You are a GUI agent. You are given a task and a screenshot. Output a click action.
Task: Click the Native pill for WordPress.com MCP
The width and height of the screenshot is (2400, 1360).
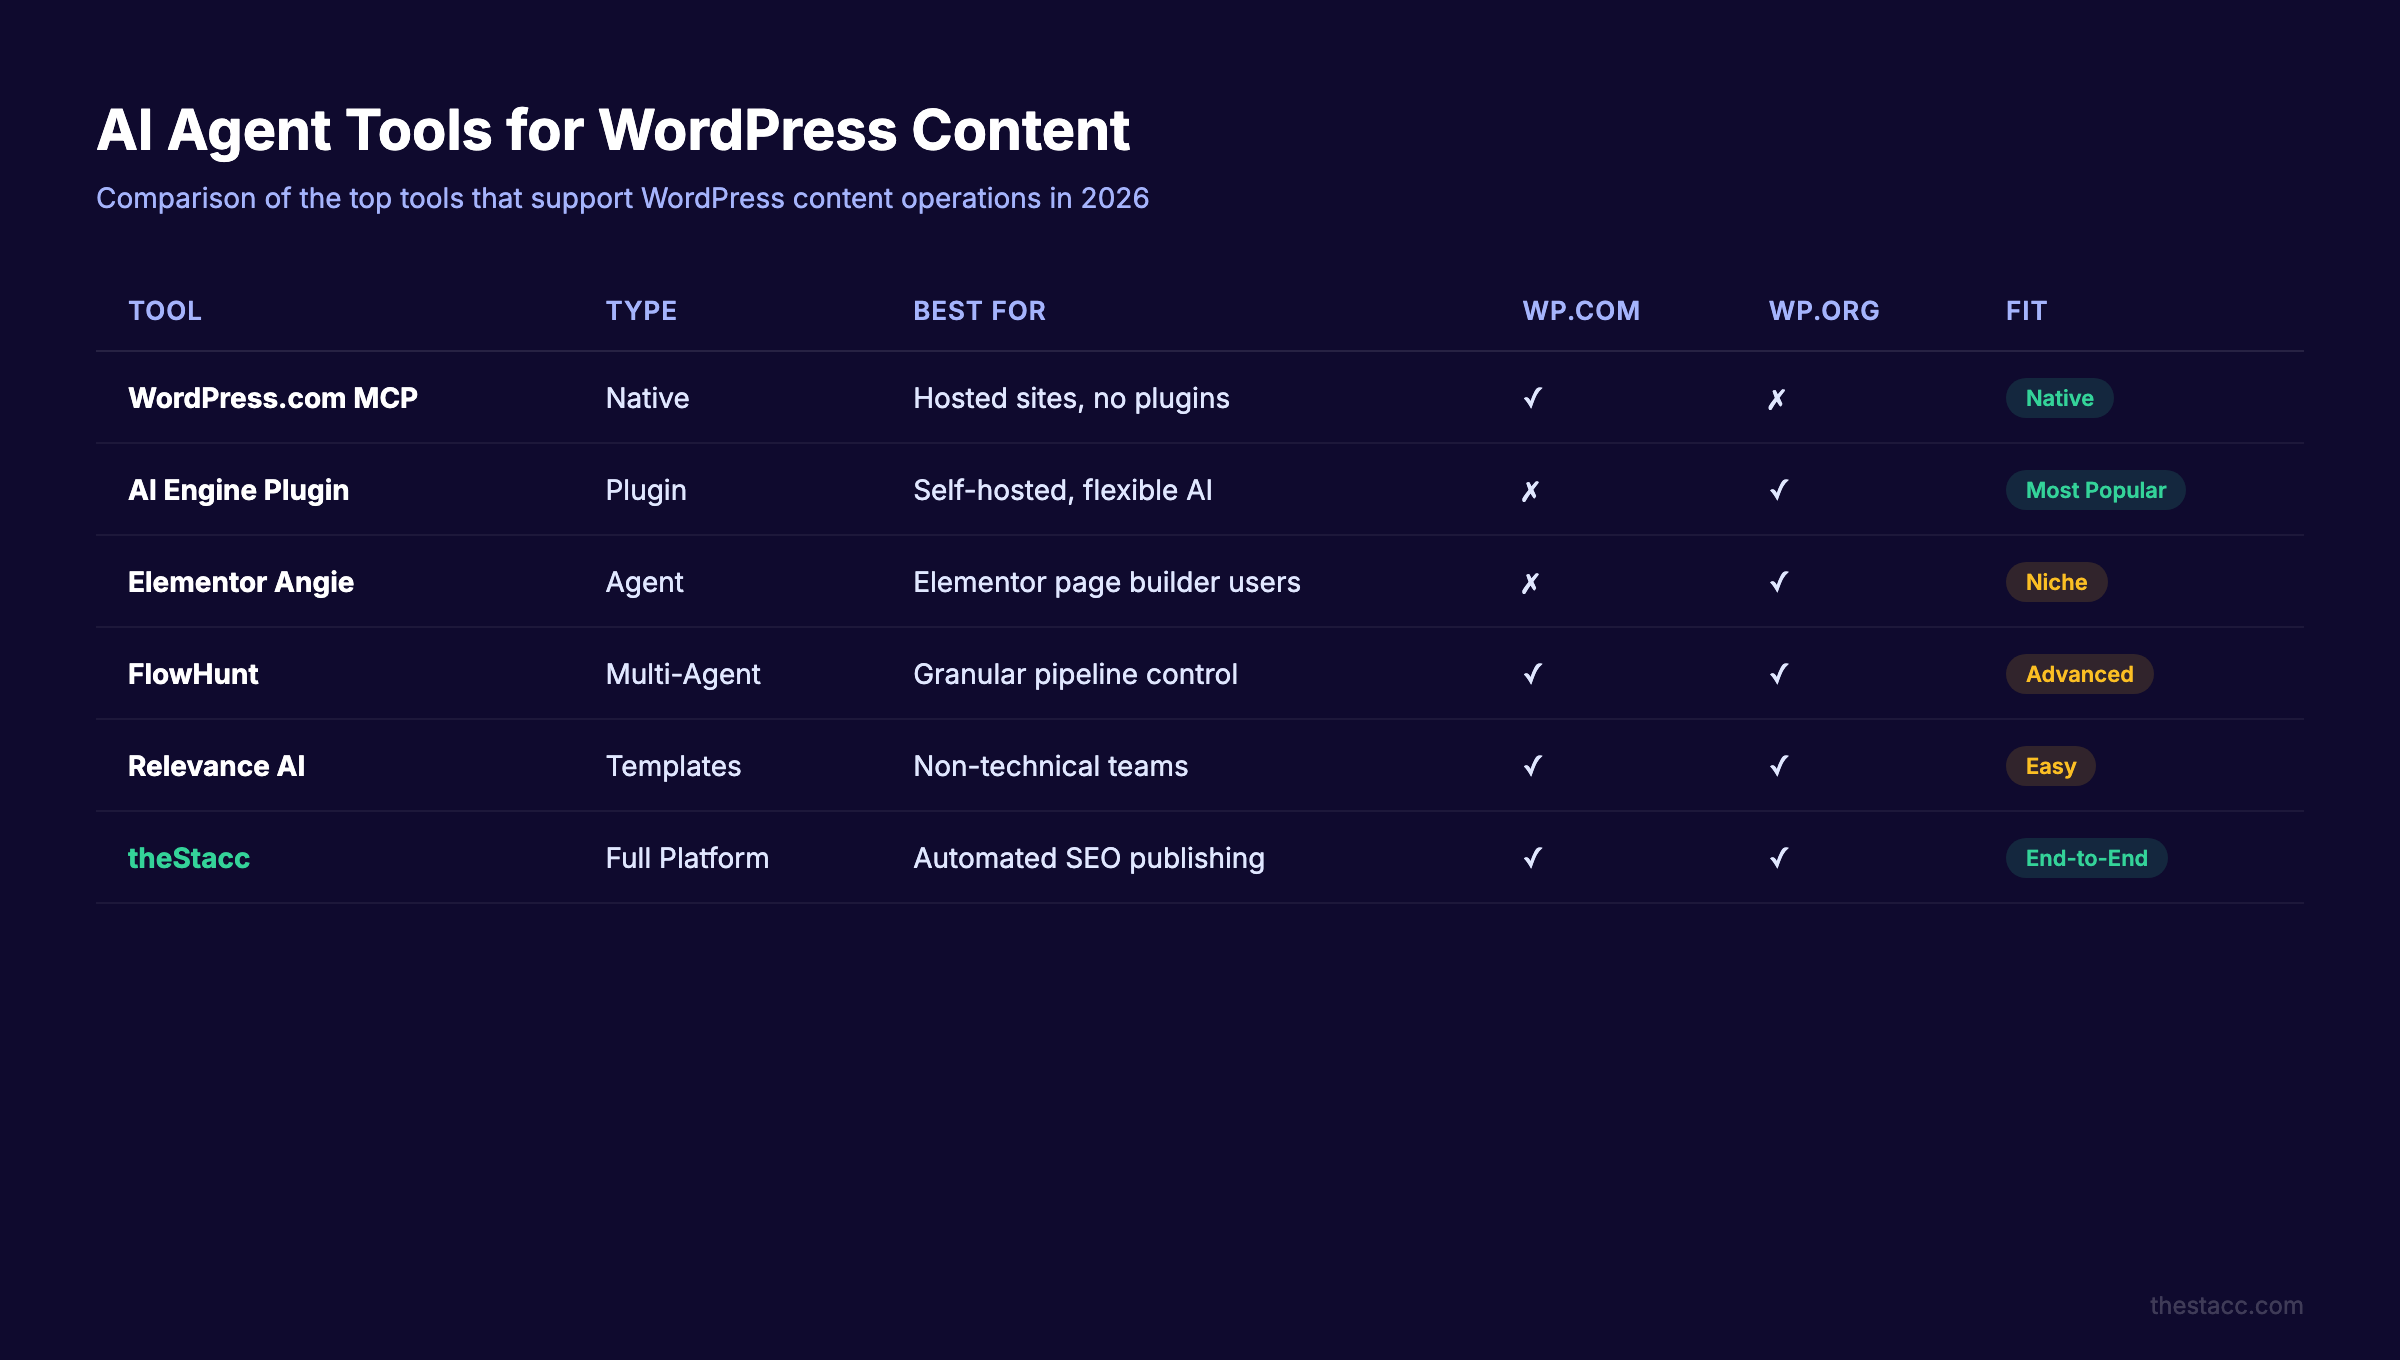(2057, 398)
